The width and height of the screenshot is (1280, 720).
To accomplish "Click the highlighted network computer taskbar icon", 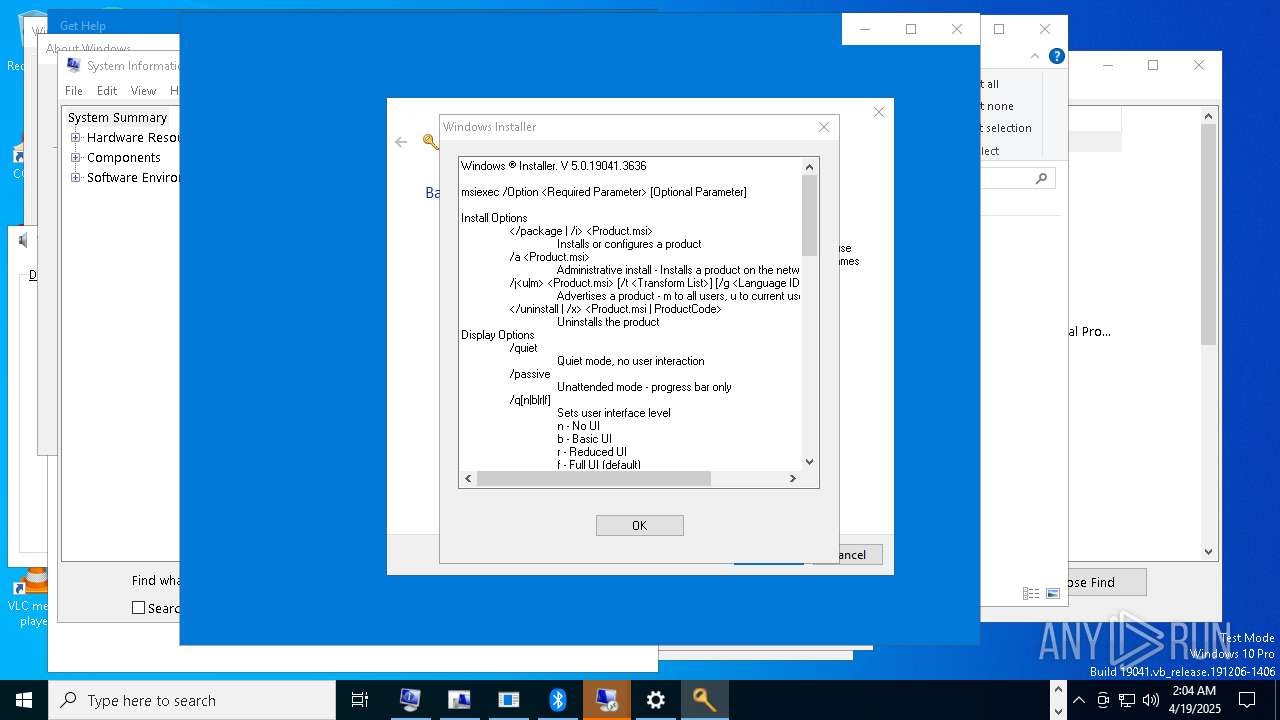I will click(x=606, y=700).
